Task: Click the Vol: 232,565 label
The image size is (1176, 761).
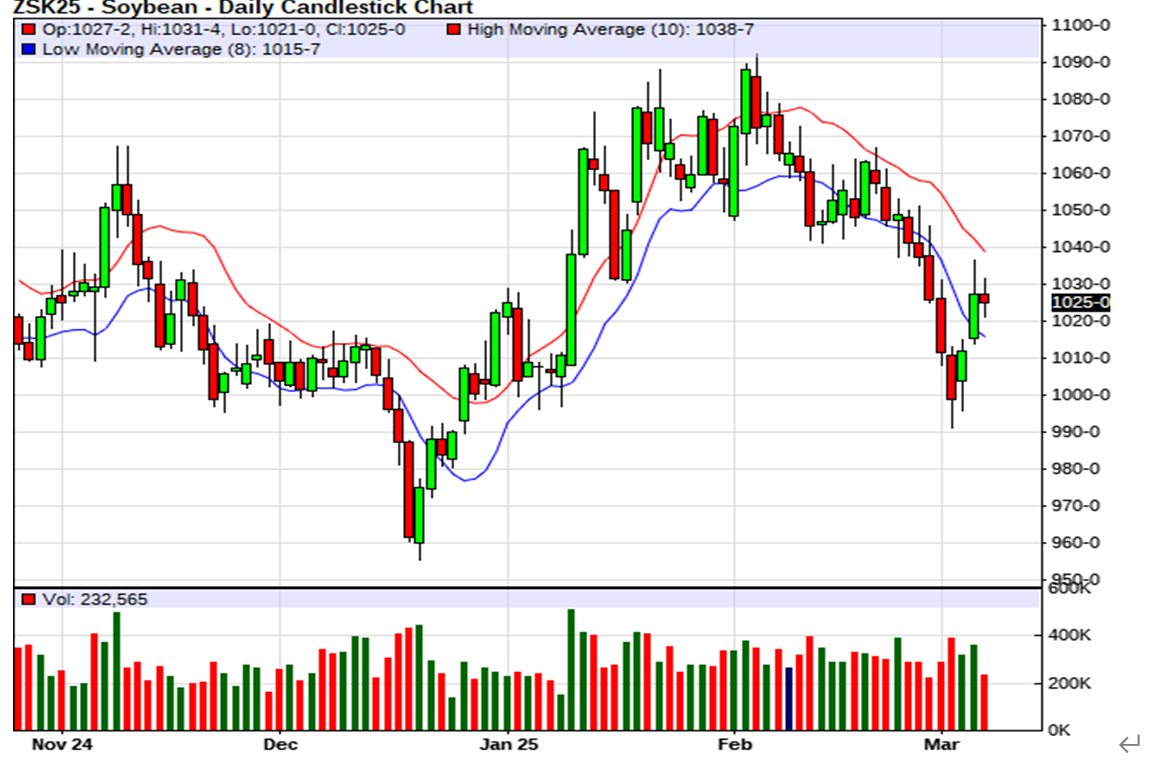Action: tap(89, 599)
